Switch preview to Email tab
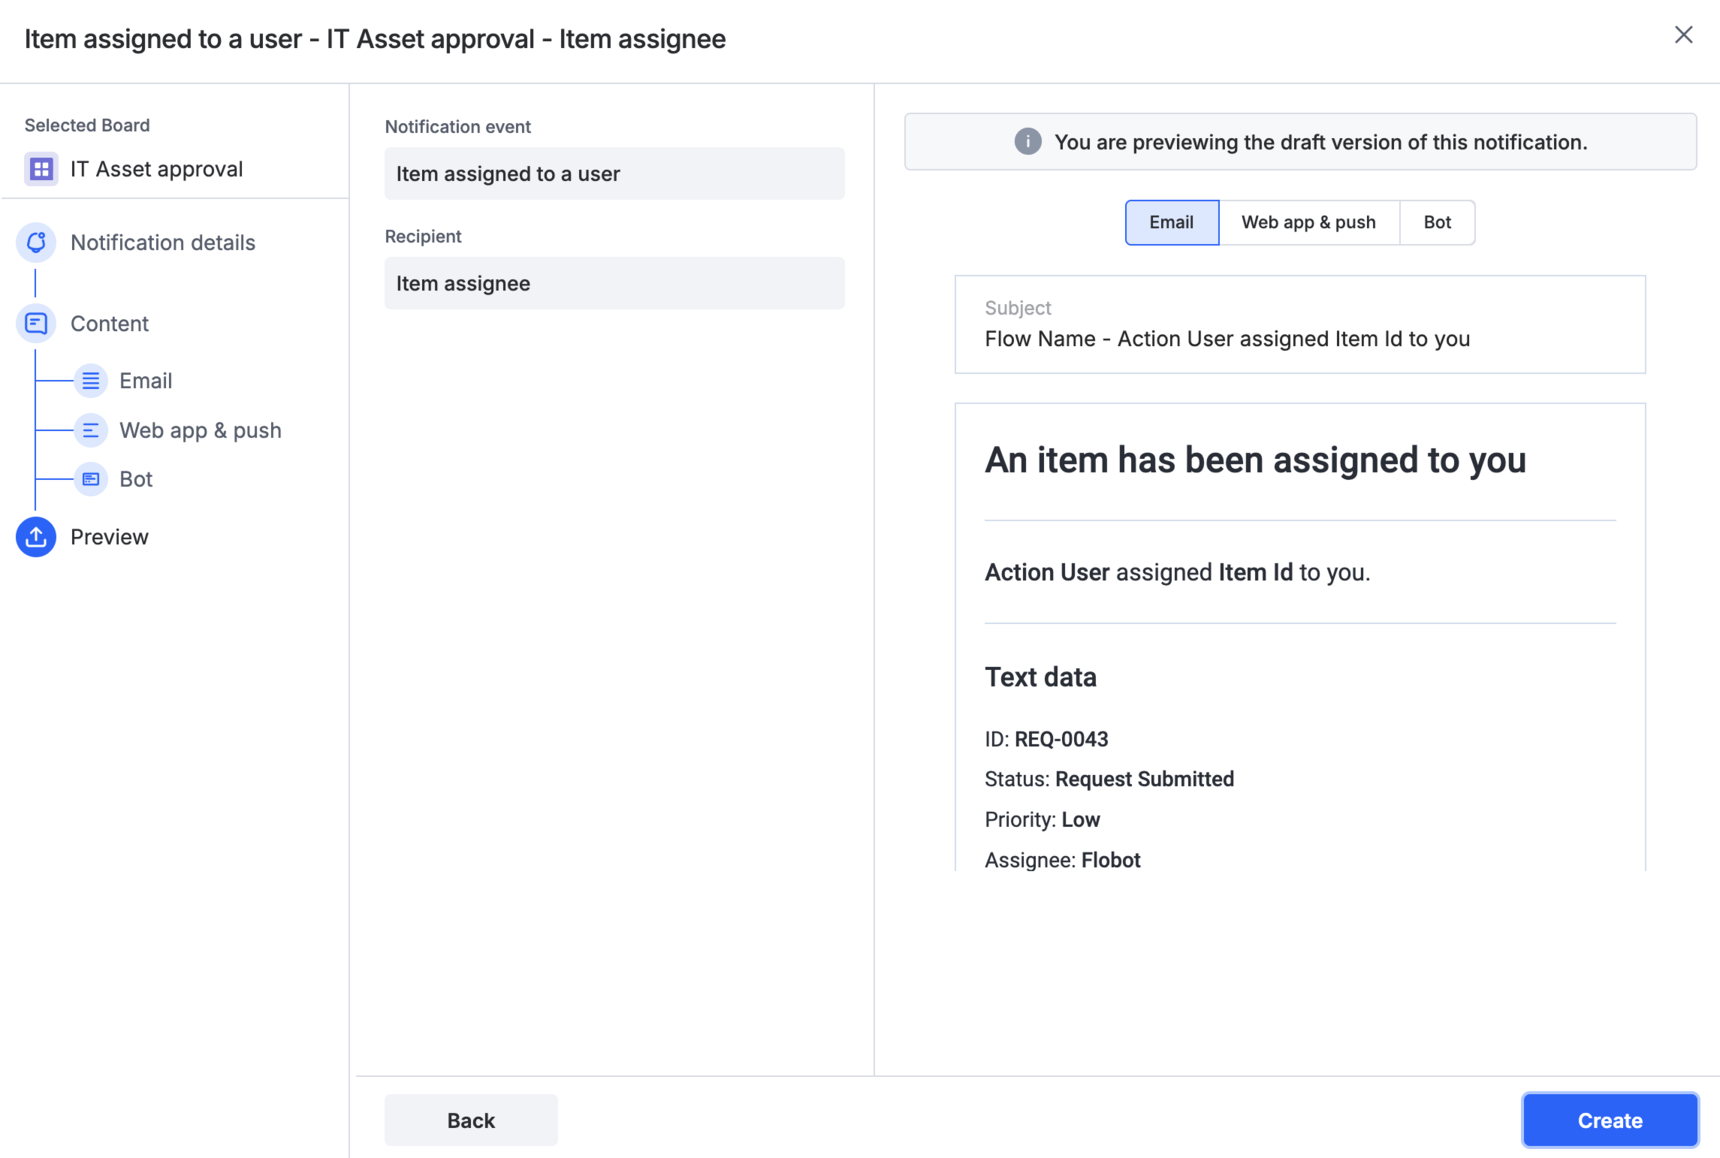1720x1158 pixels. (x=1171, y=222)
